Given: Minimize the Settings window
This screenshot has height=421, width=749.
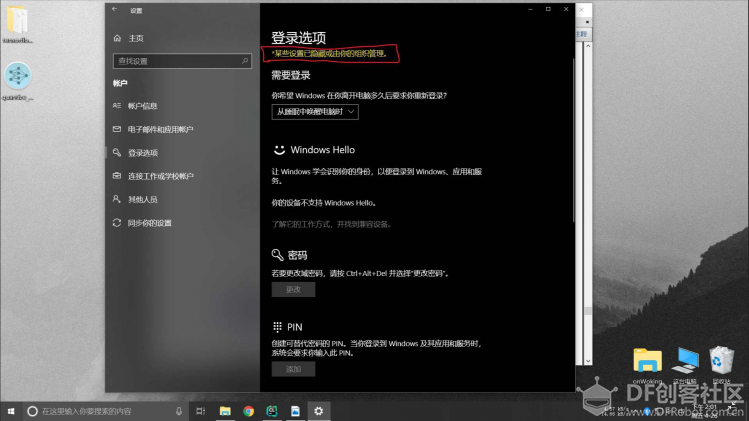Looking at the screenshot, I should click(x=530, y=9).
